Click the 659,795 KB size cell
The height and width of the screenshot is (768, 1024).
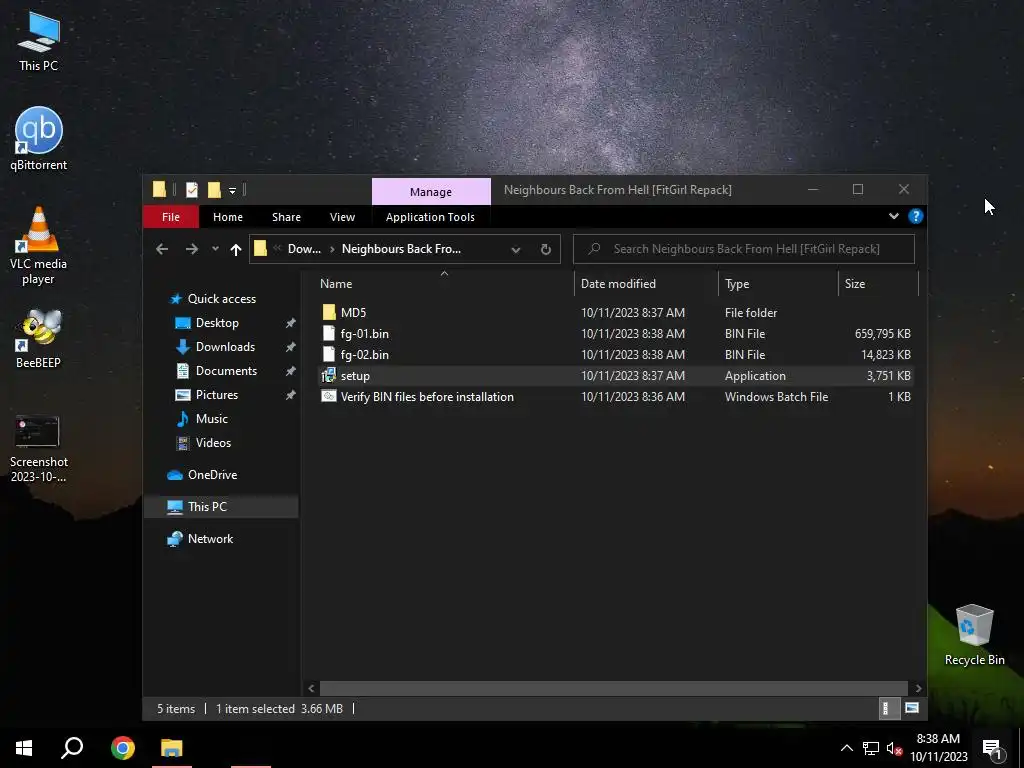coord(882,334)
